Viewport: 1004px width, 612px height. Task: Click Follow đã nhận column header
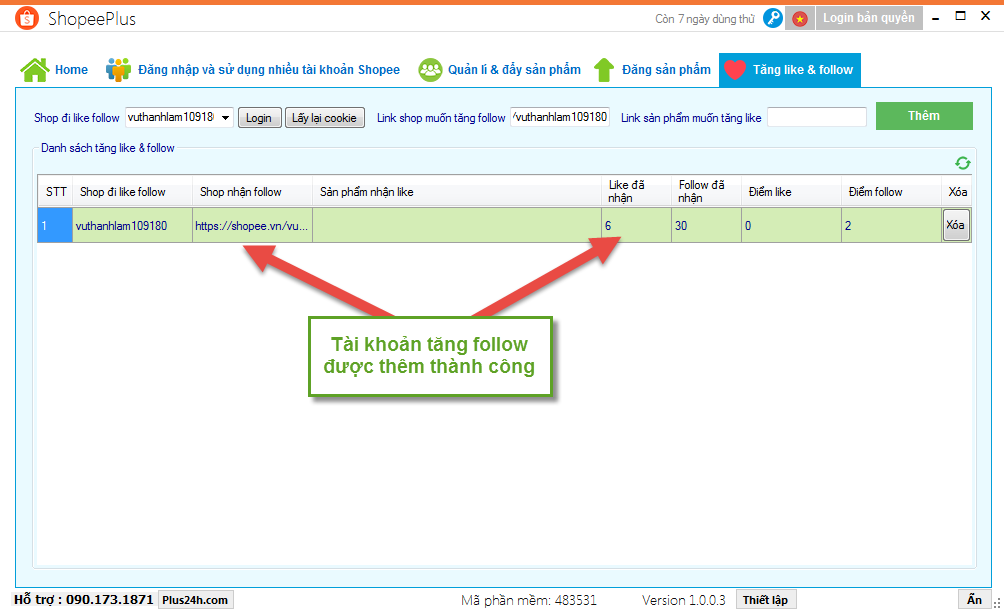706,191
